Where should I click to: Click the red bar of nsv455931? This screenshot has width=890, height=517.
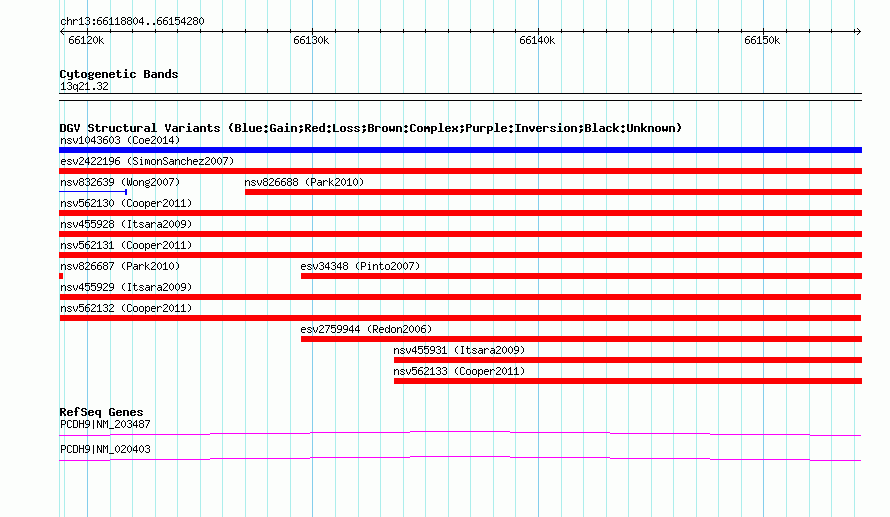pyautogui.click(x=628, y=360)
